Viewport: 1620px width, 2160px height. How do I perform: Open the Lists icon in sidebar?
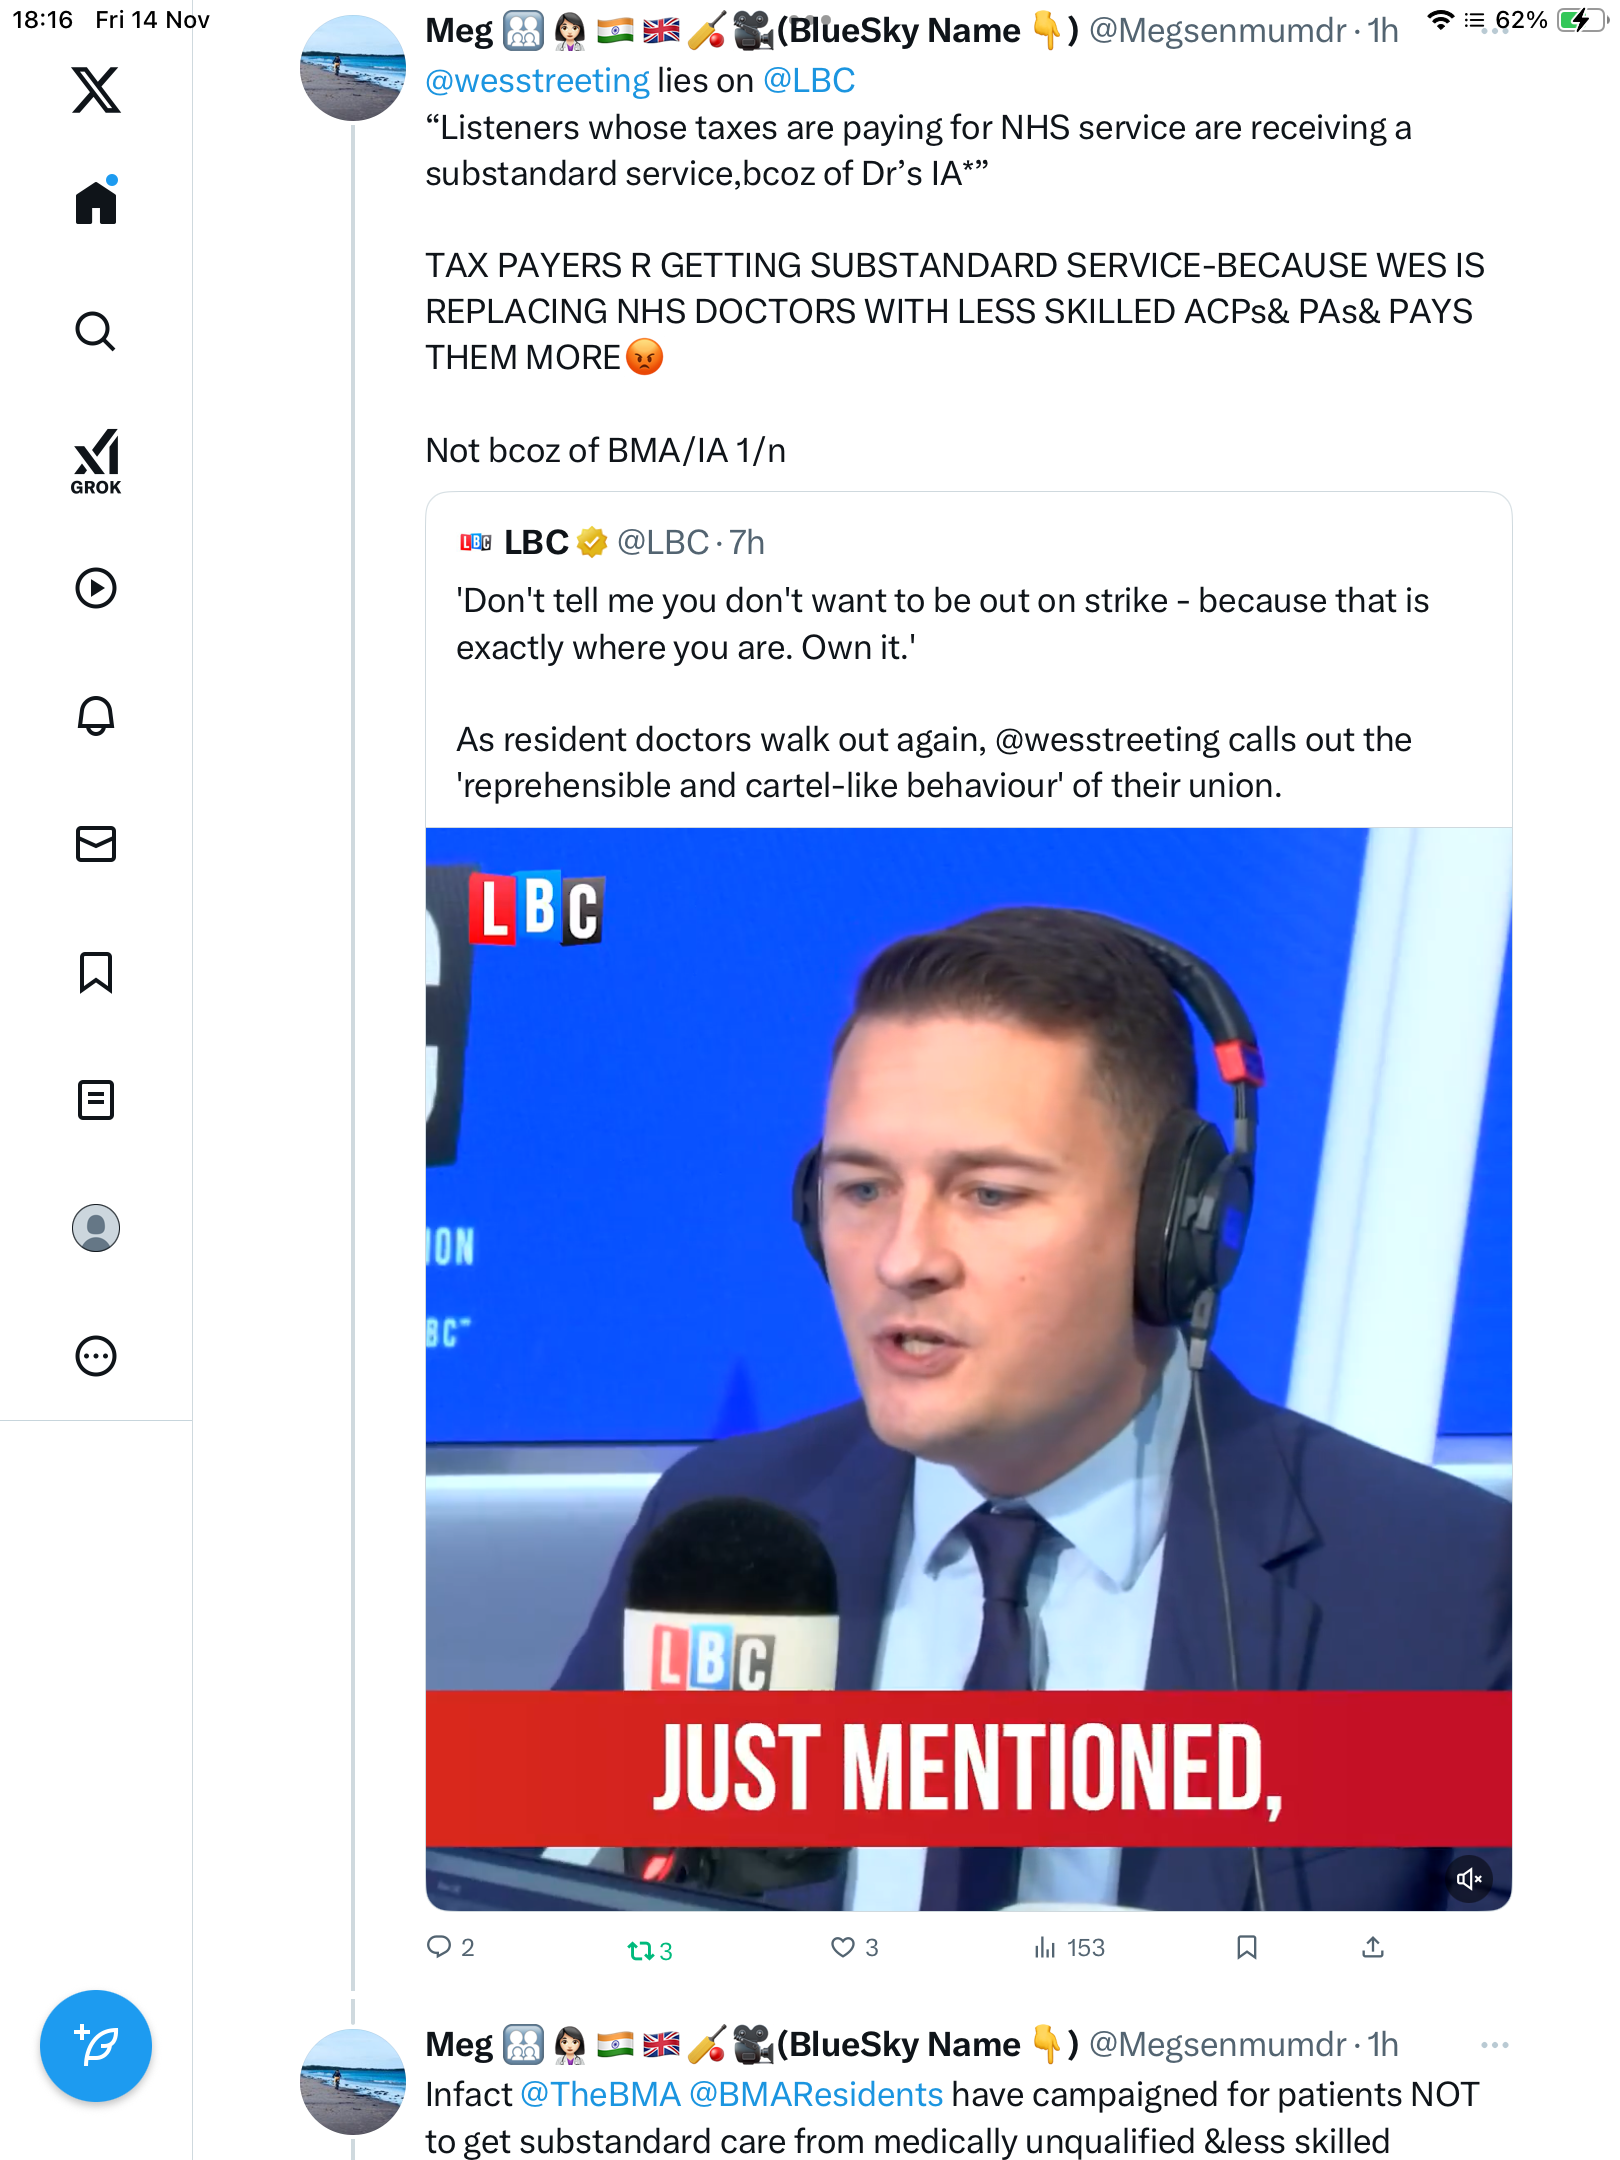[x=96, y=1100]
